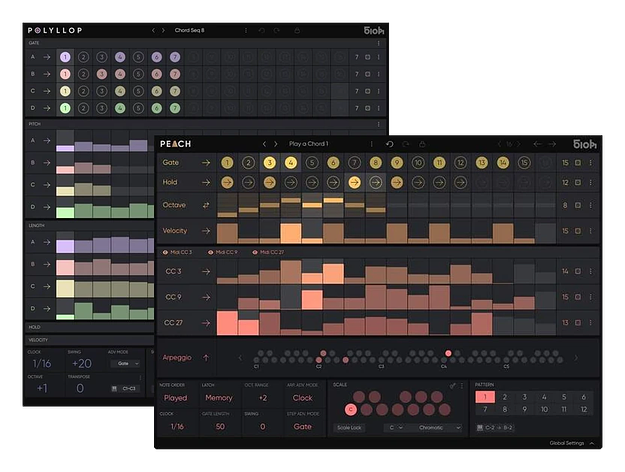The image size is (625, 472).
Task: Expand Global Settings chevron in Peach
Action: coord(592,443)
